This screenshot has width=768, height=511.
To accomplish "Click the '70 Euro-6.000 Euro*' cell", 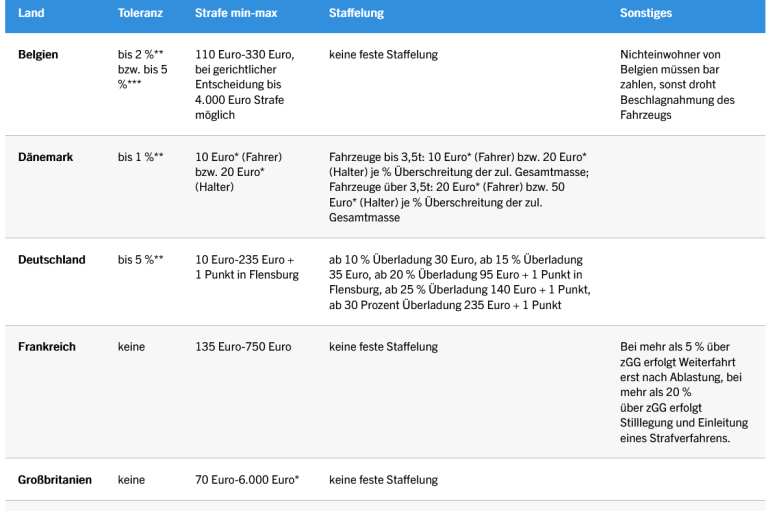I will pyautogui.click(x=247, y=480).
